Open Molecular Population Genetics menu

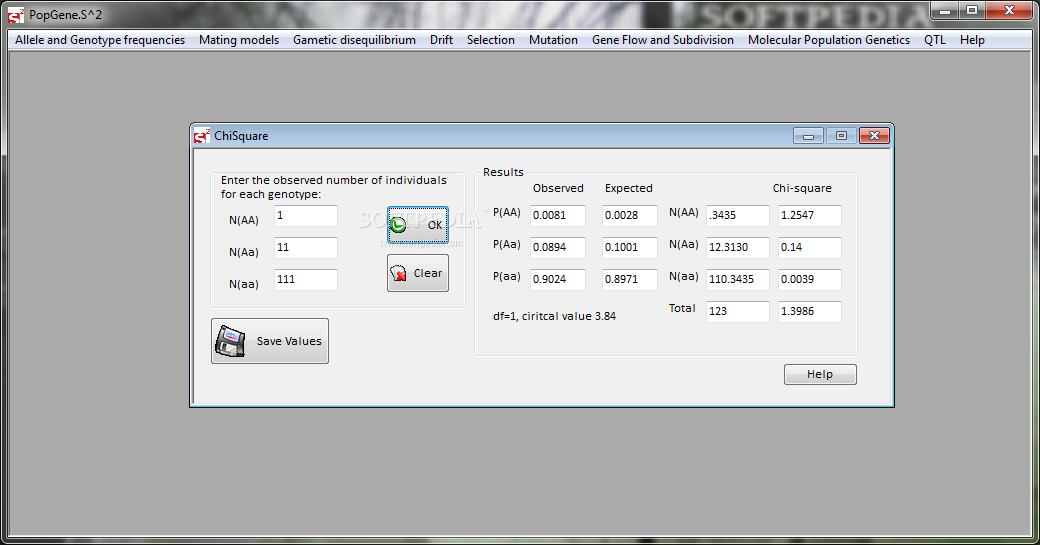(828, 40)
